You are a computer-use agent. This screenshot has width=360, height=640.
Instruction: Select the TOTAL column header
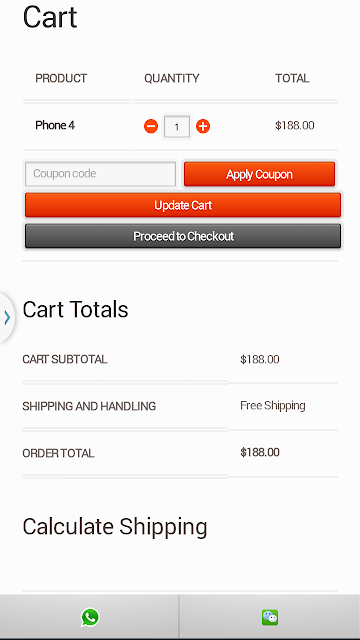pyautogui.click(x=292, y=78)
